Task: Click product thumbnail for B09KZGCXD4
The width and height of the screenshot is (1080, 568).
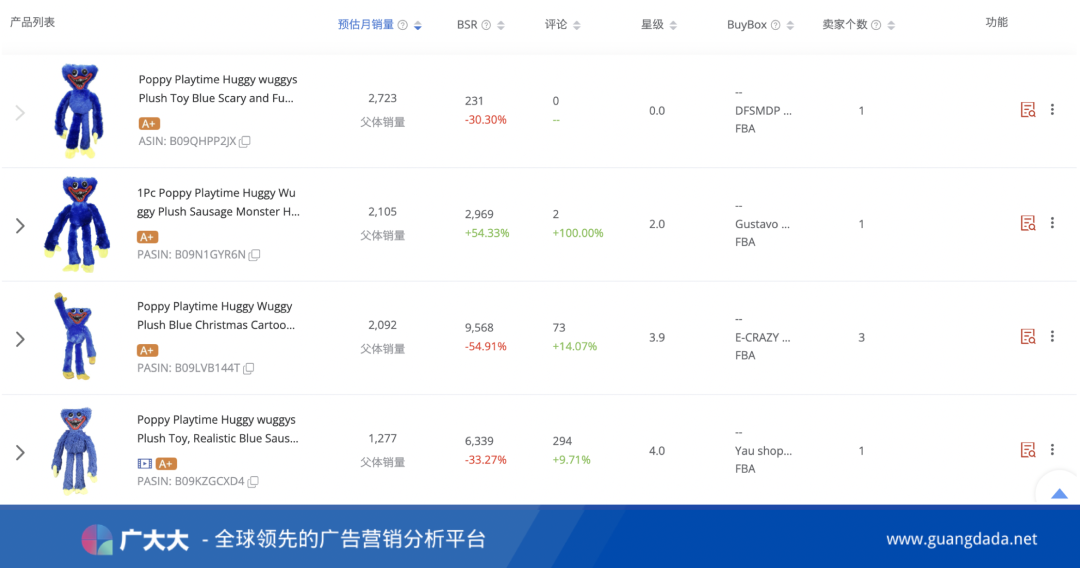Action: [x=74, y=451]
